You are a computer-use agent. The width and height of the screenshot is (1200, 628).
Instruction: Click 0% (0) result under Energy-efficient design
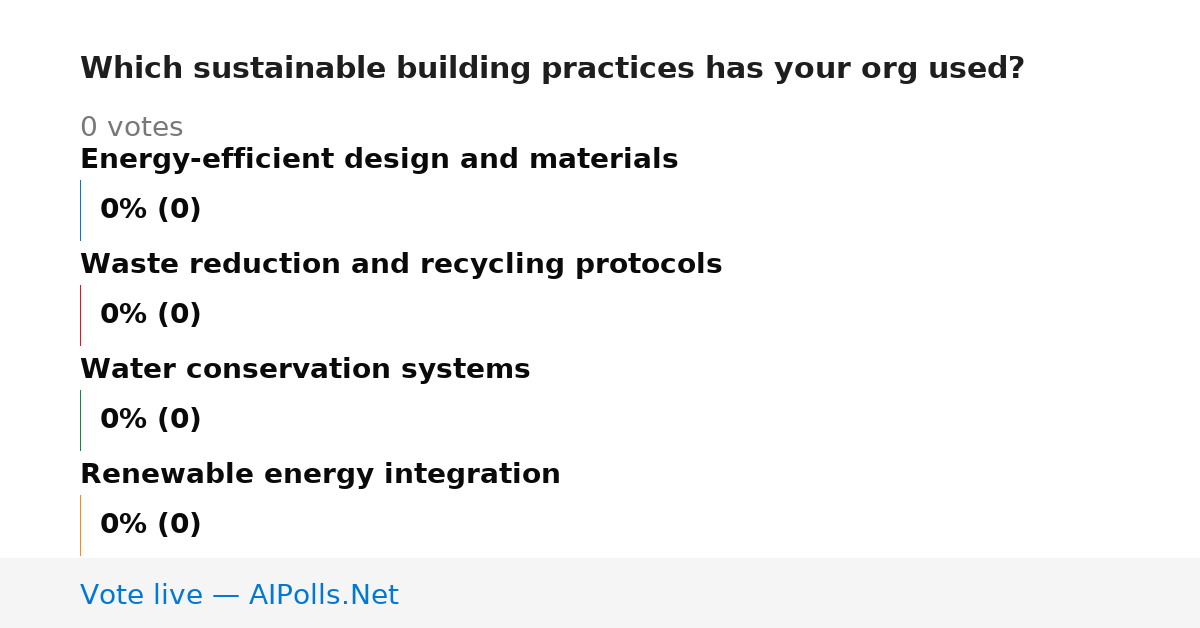[150, 209]
